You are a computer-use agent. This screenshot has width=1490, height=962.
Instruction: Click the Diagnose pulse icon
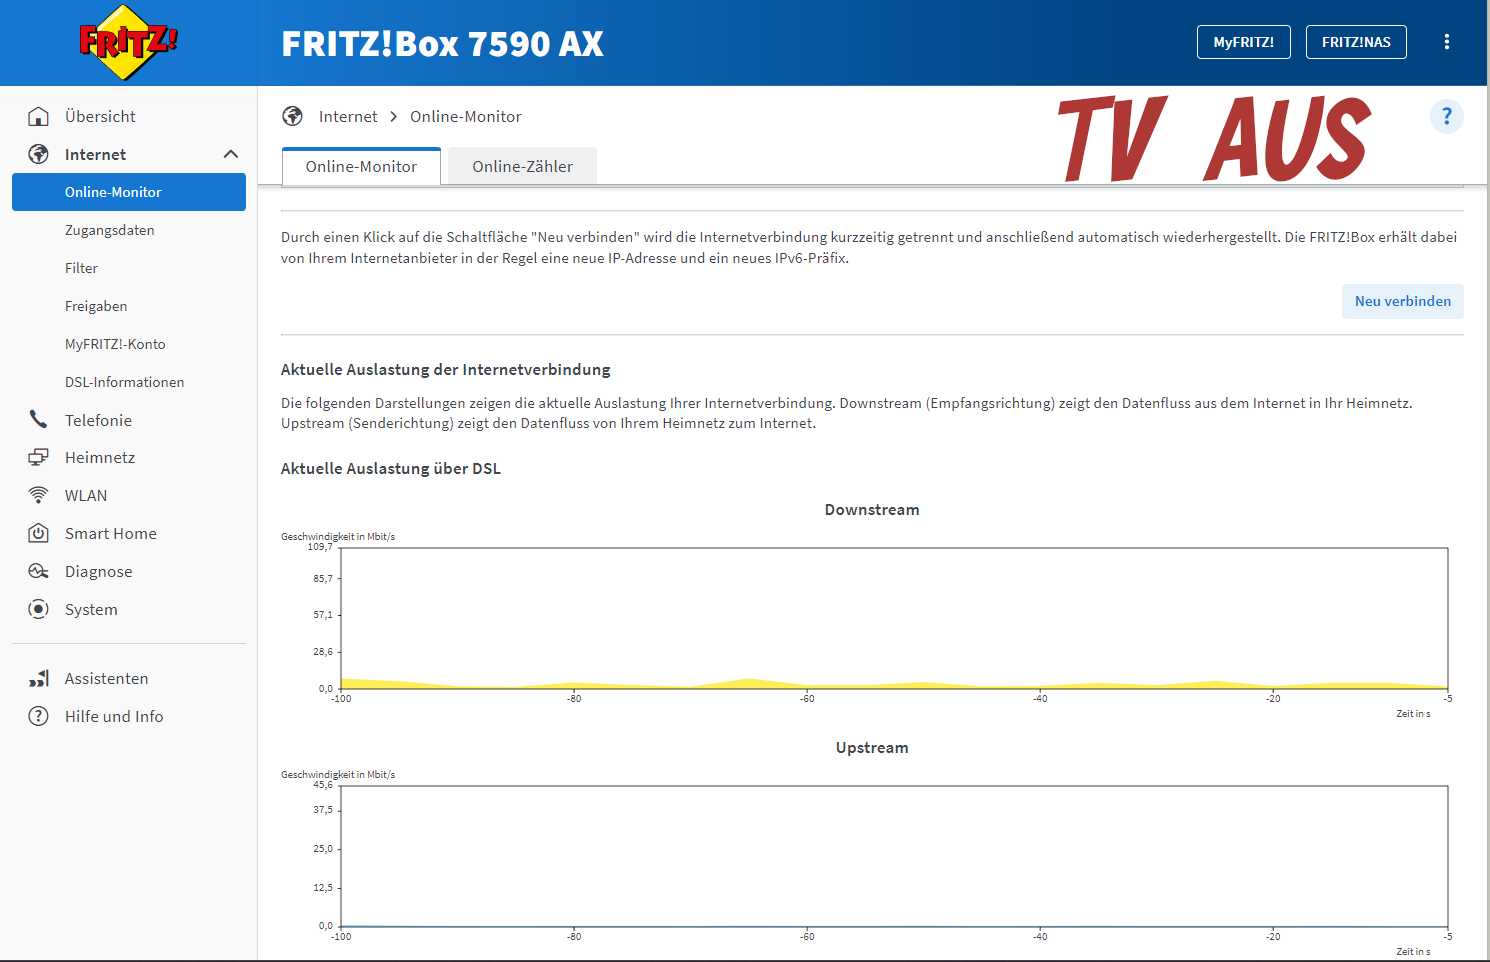coord(38,571)
